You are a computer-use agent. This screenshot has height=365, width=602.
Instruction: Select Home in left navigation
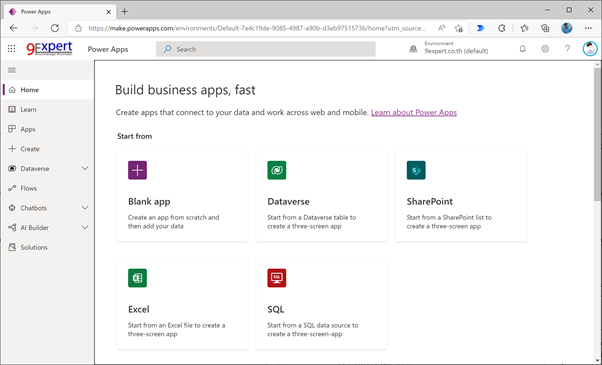click(48, 90)
